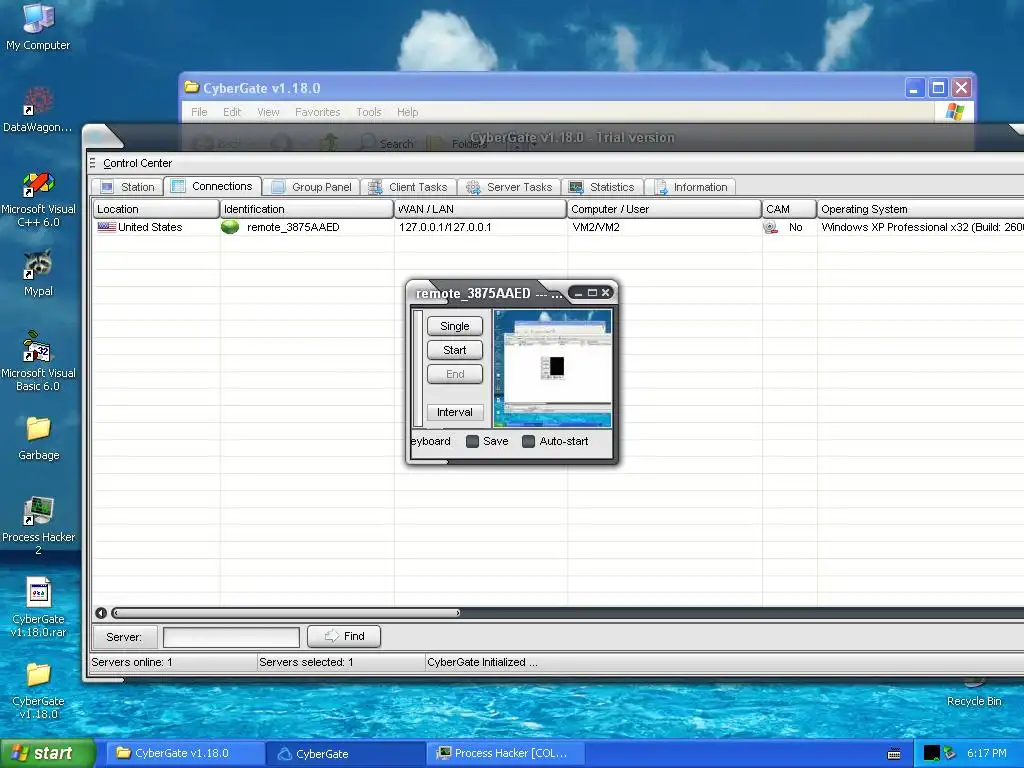
Task: Sort by the Identification column header
Action: pyautogui.click(x=306, y=209)
